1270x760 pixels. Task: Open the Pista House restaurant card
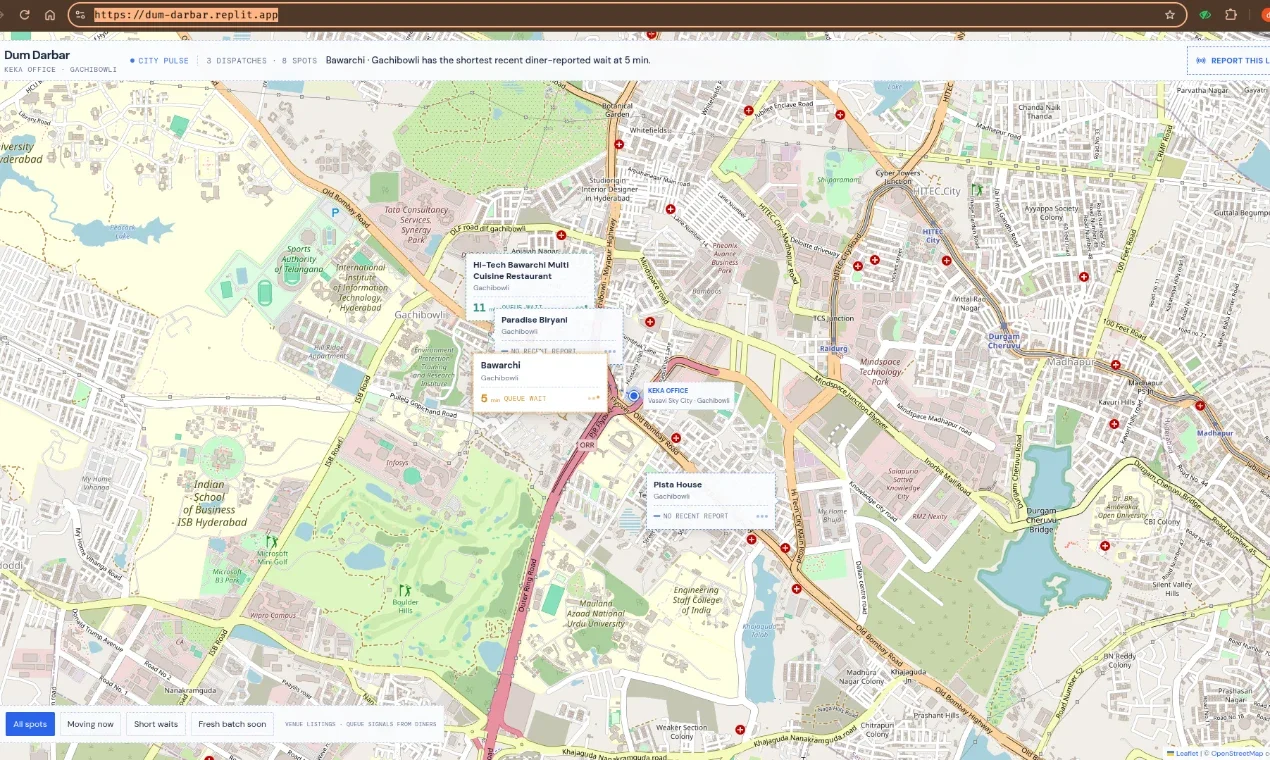710,501
